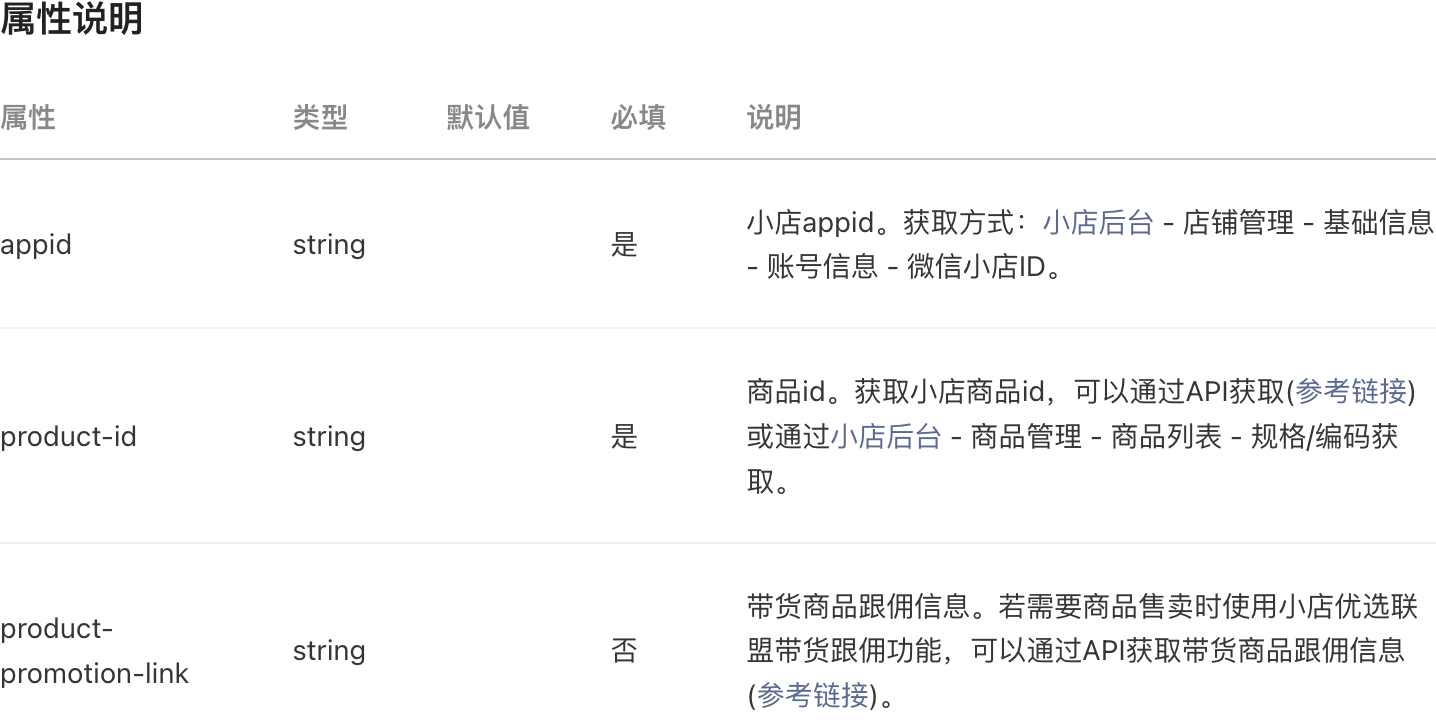Click the 带货商品跟佣信息 description text
Viewport: 1436px width, 726px height.
click(858, 605)
